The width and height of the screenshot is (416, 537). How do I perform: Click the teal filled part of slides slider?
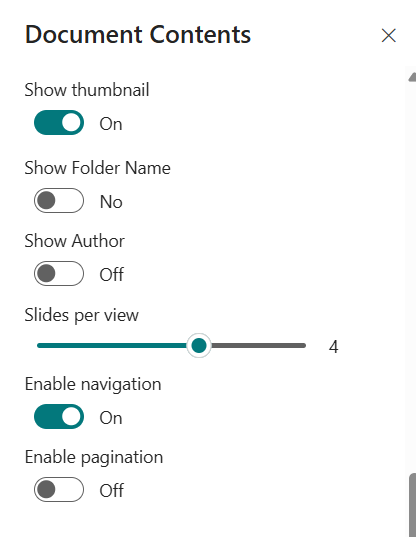coord(112,346)
